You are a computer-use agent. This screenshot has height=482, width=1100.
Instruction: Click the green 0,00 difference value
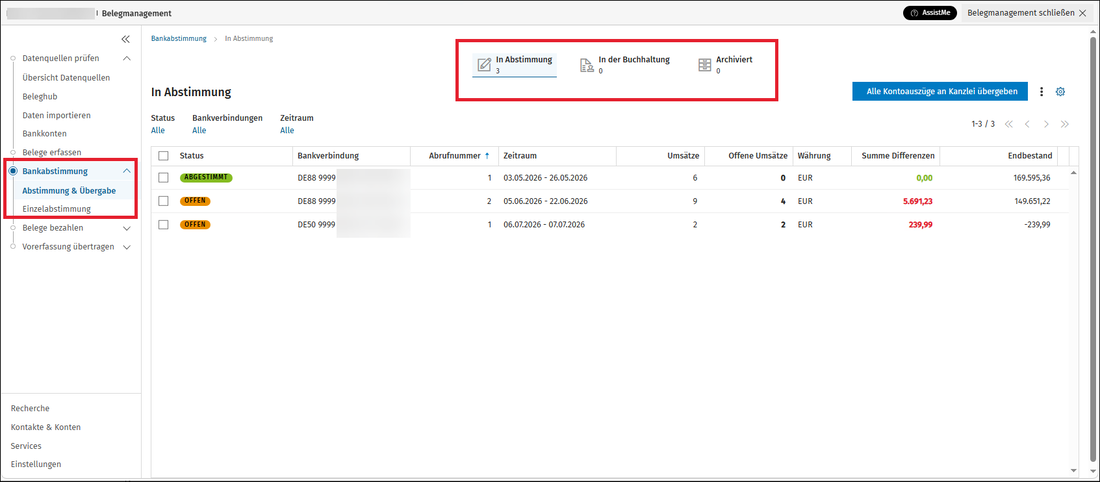(924, 178)
